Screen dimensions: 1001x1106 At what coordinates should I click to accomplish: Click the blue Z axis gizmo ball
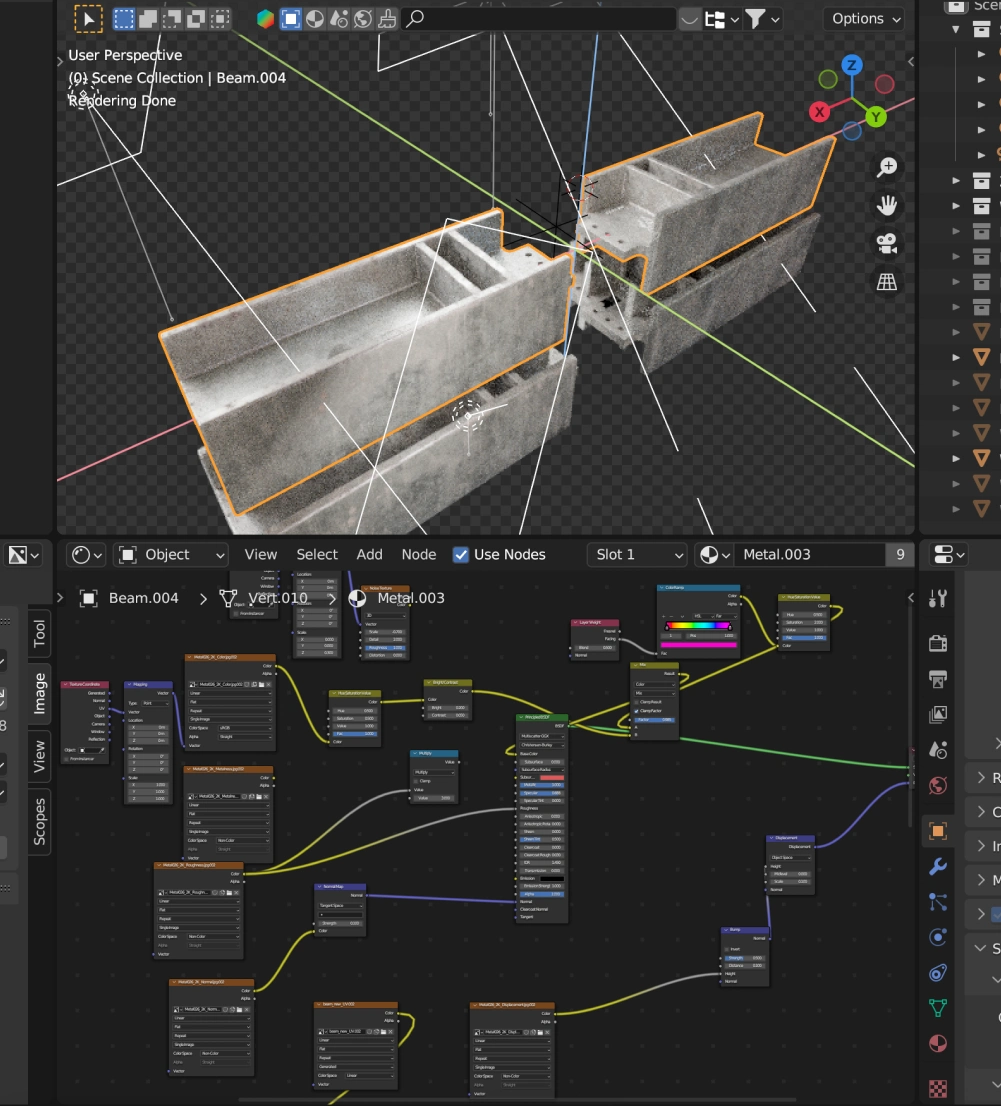(852, 66)
